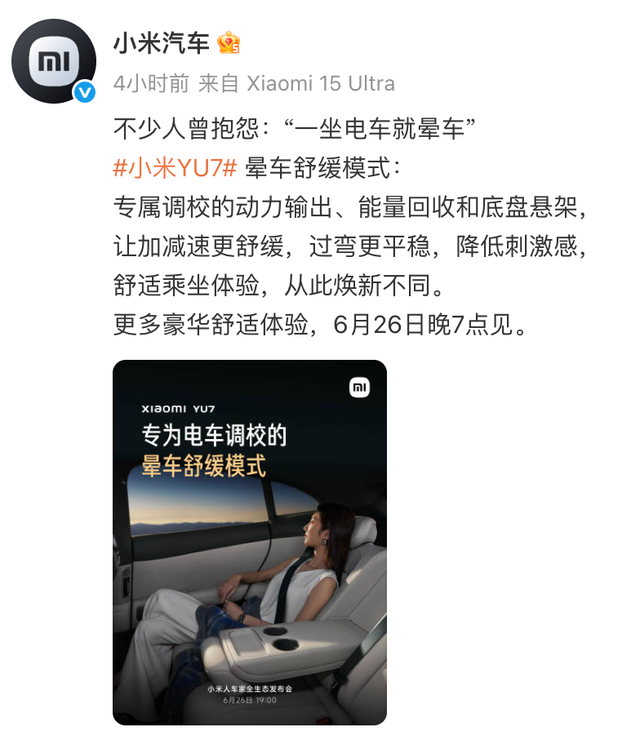Viewport: 640px width, 736px height.
Task: Click the 小米人车家全生态发布会 poster caption
Action: pyautogui.click(x=250, y=689)
